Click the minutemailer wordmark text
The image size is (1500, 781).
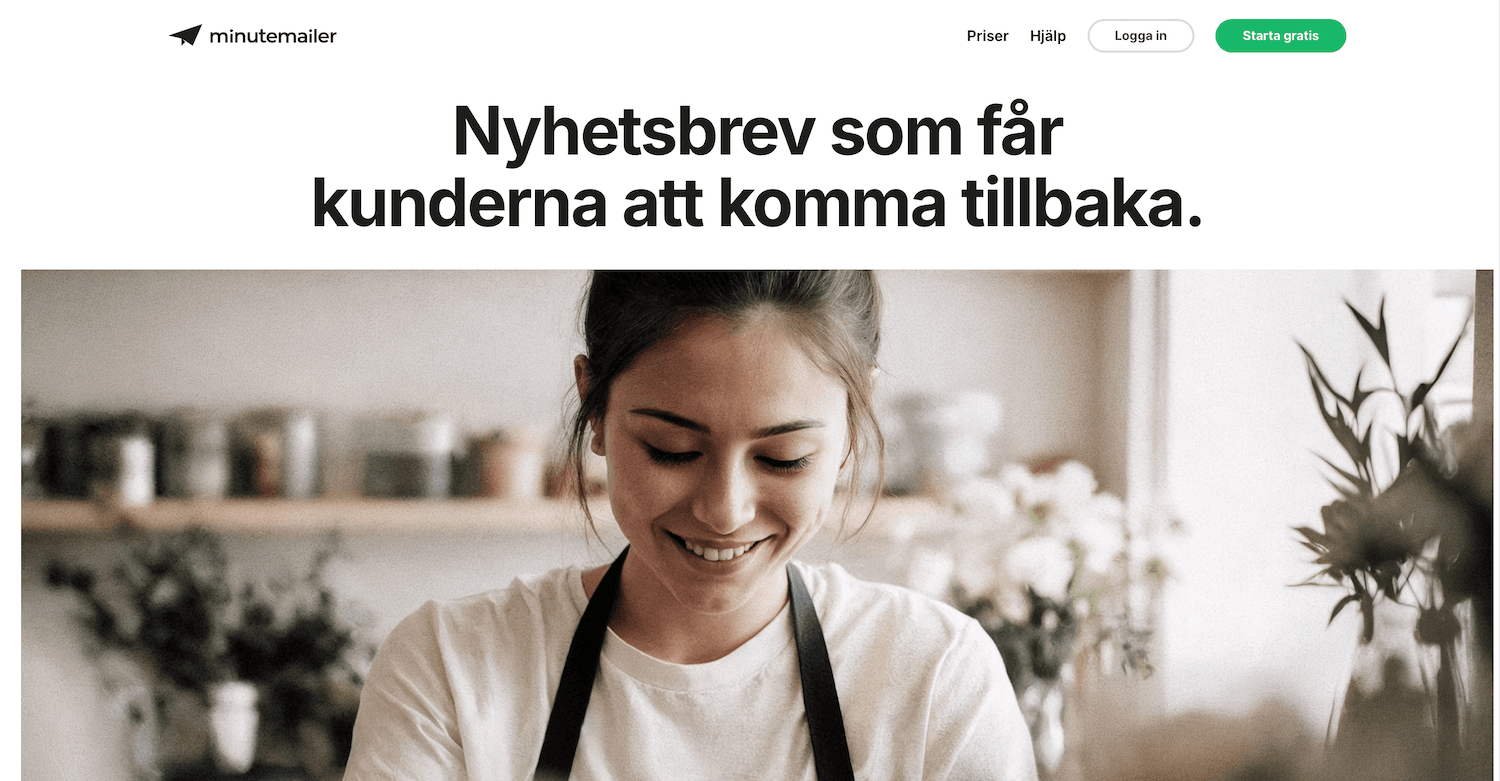pos(273,36)
